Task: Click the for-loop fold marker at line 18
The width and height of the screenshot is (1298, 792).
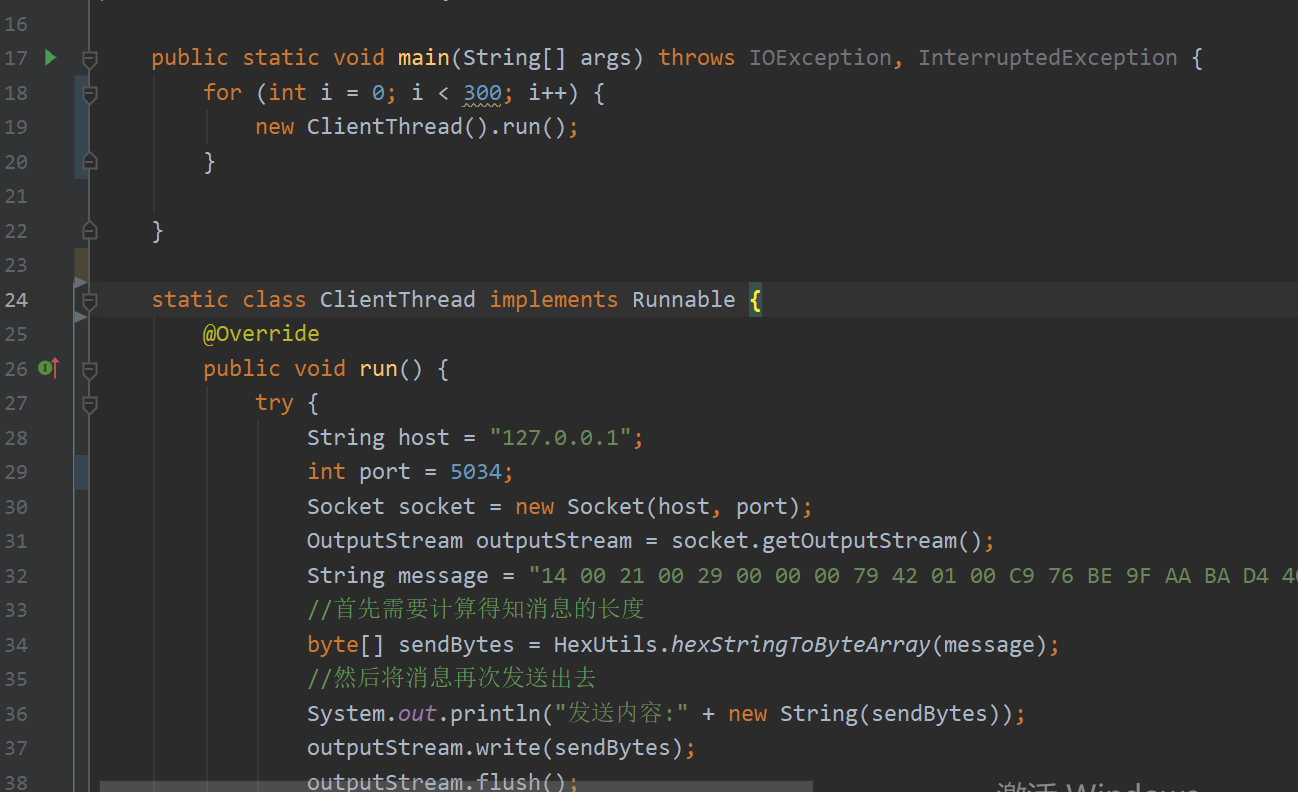Action: point(88,92)
